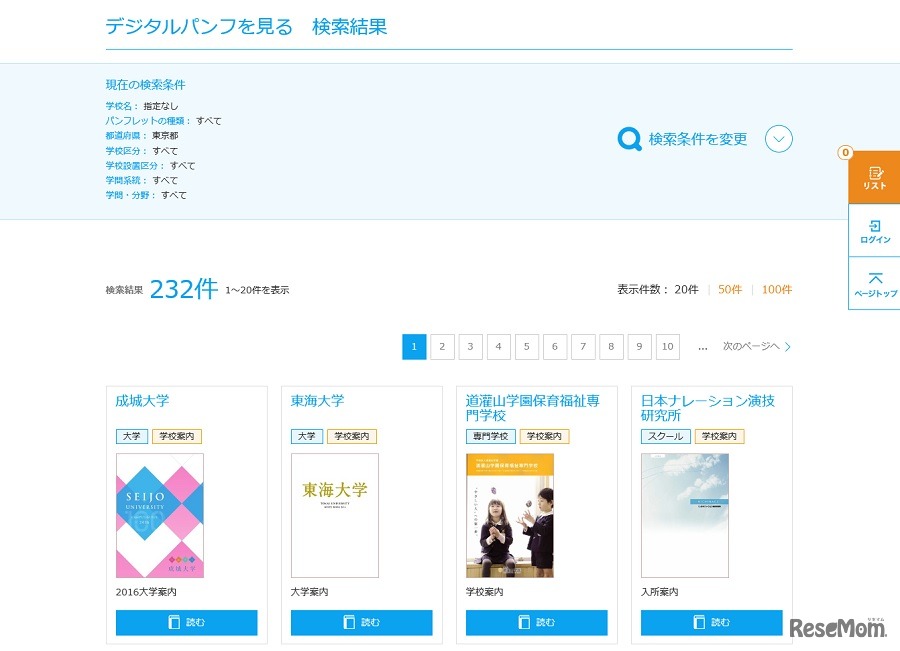
Task: Read 道灌山学園 pamphlet with 読む button
Action: [537, 622]
